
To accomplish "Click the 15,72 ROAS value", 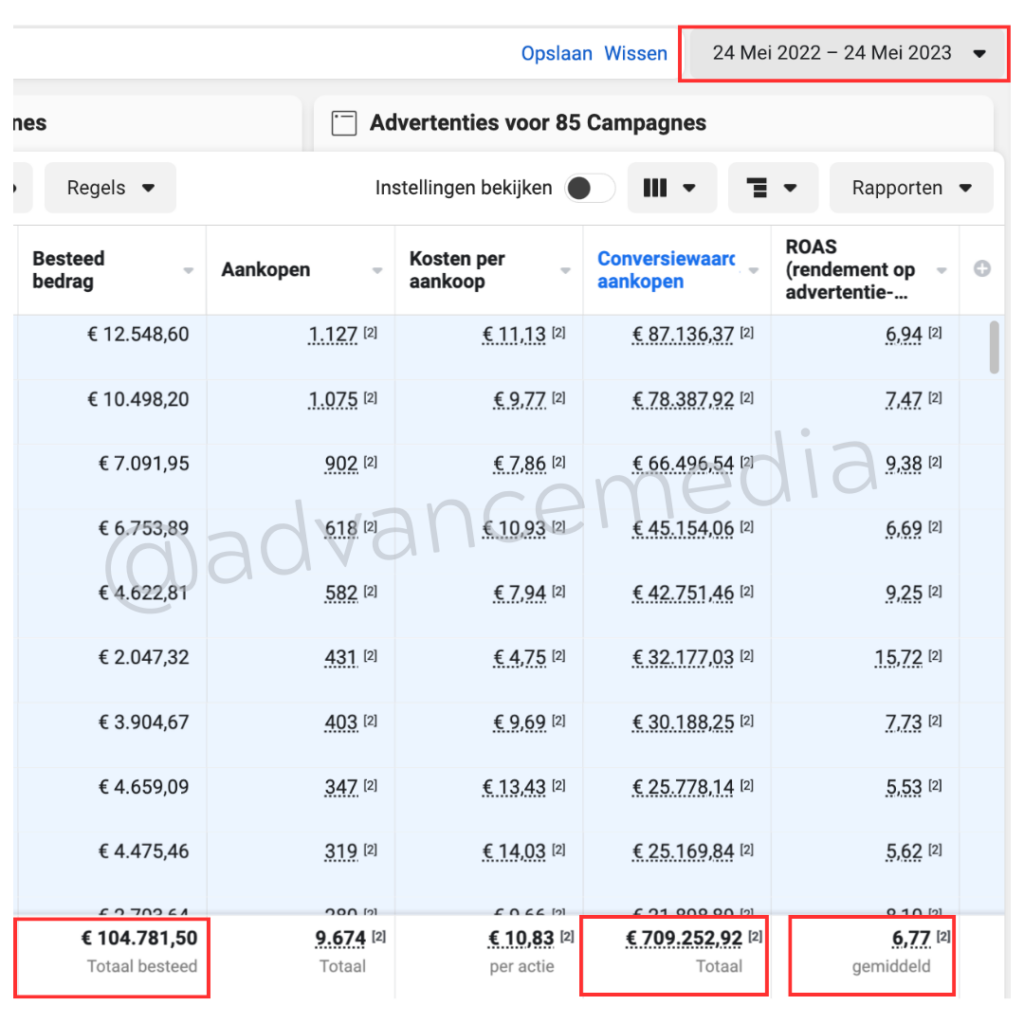I will pyautogui.click(x=897, y=658).
